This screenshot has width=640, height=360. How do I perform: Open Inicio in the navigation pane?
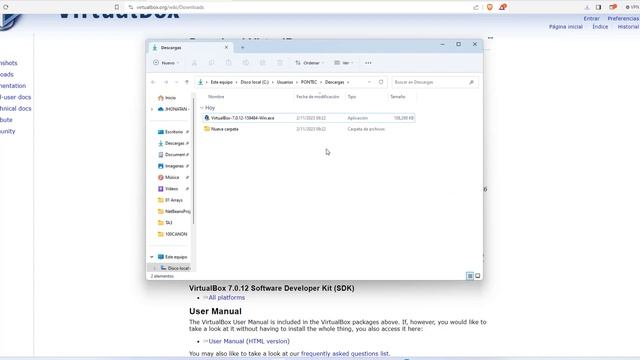point(167,98)
